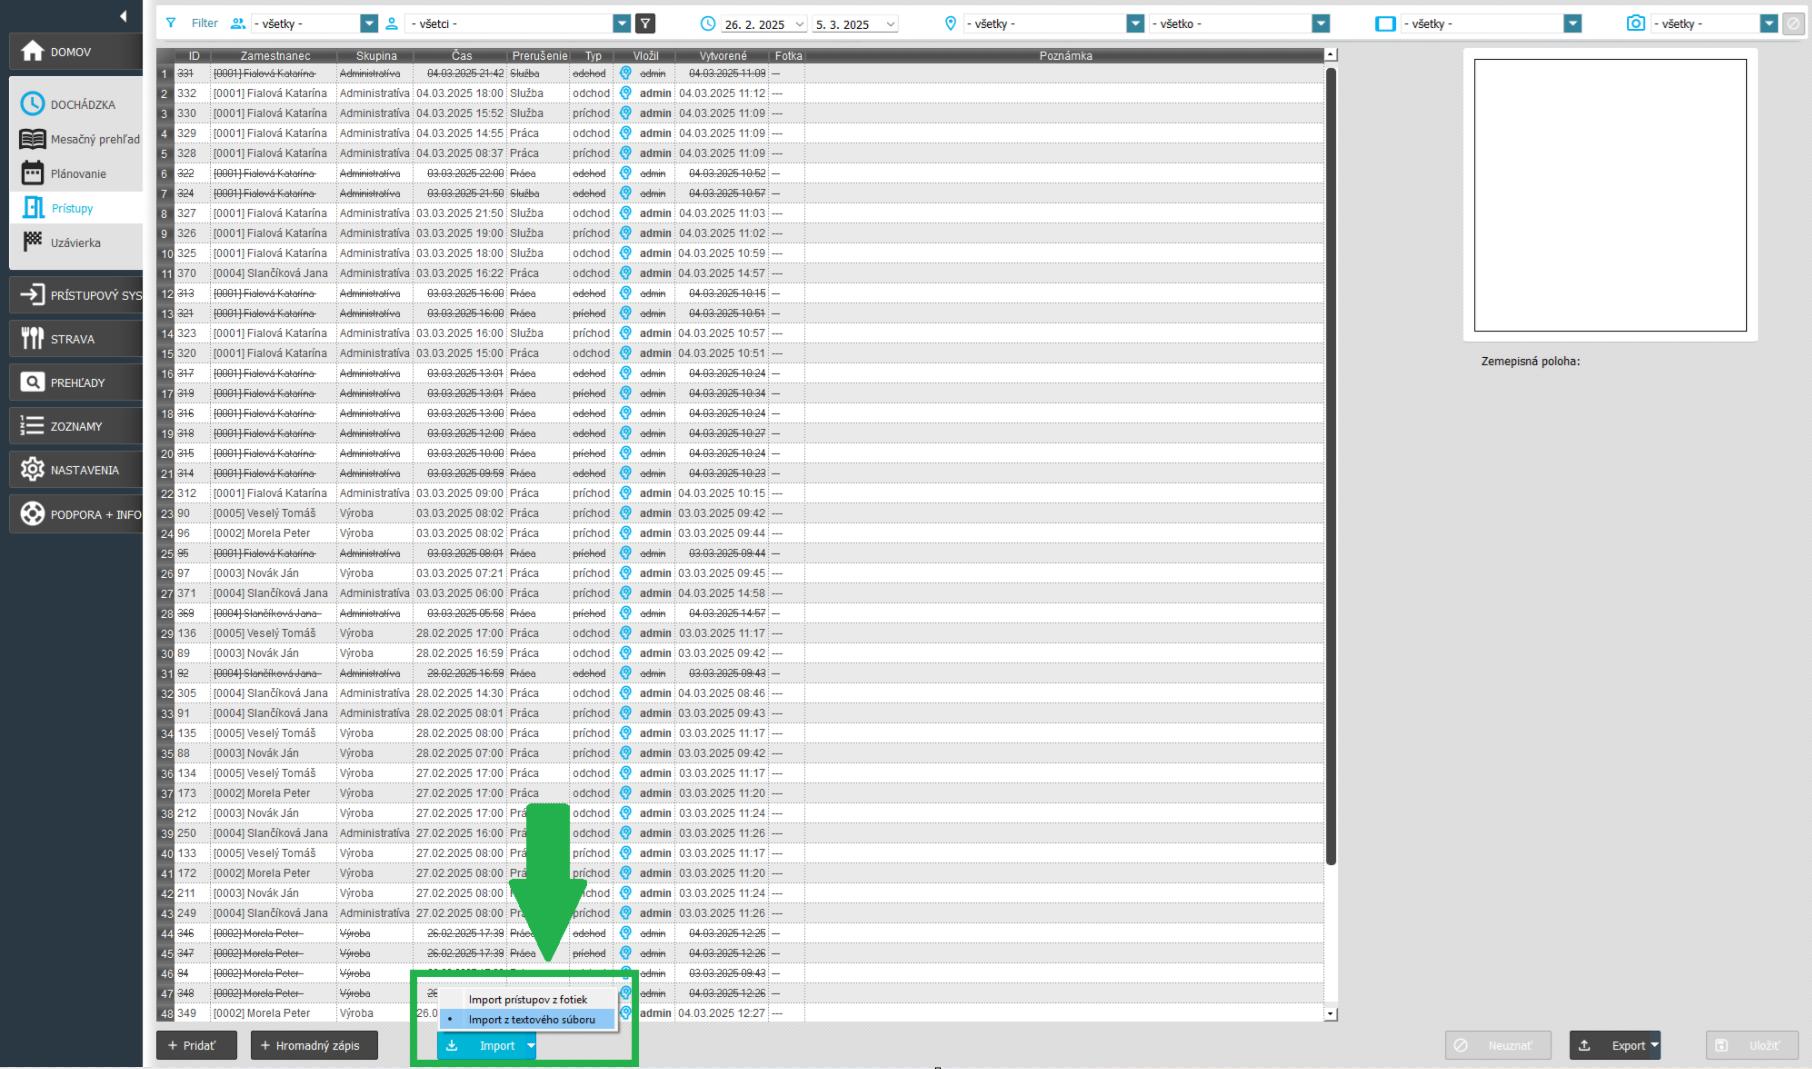Click the Uložiť save button
The image size is (1812, 1069).
point(1752,1046)
